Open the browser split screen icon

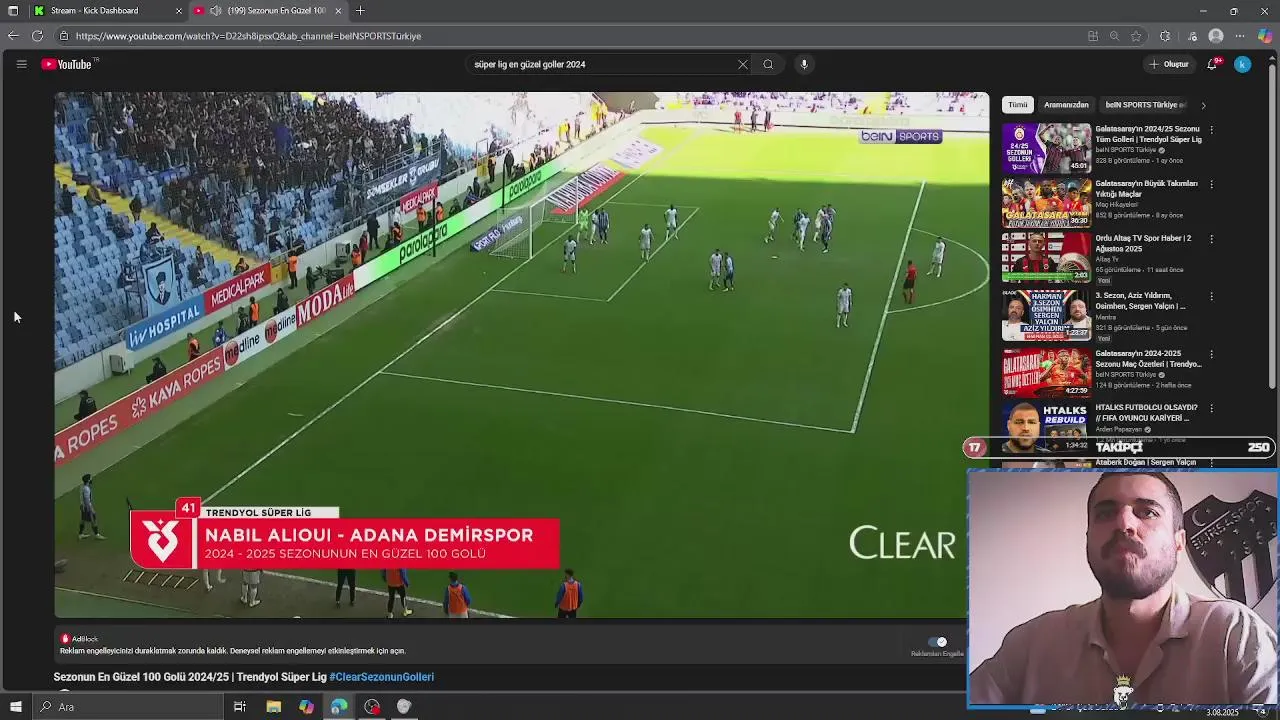tap(1093, 36)
